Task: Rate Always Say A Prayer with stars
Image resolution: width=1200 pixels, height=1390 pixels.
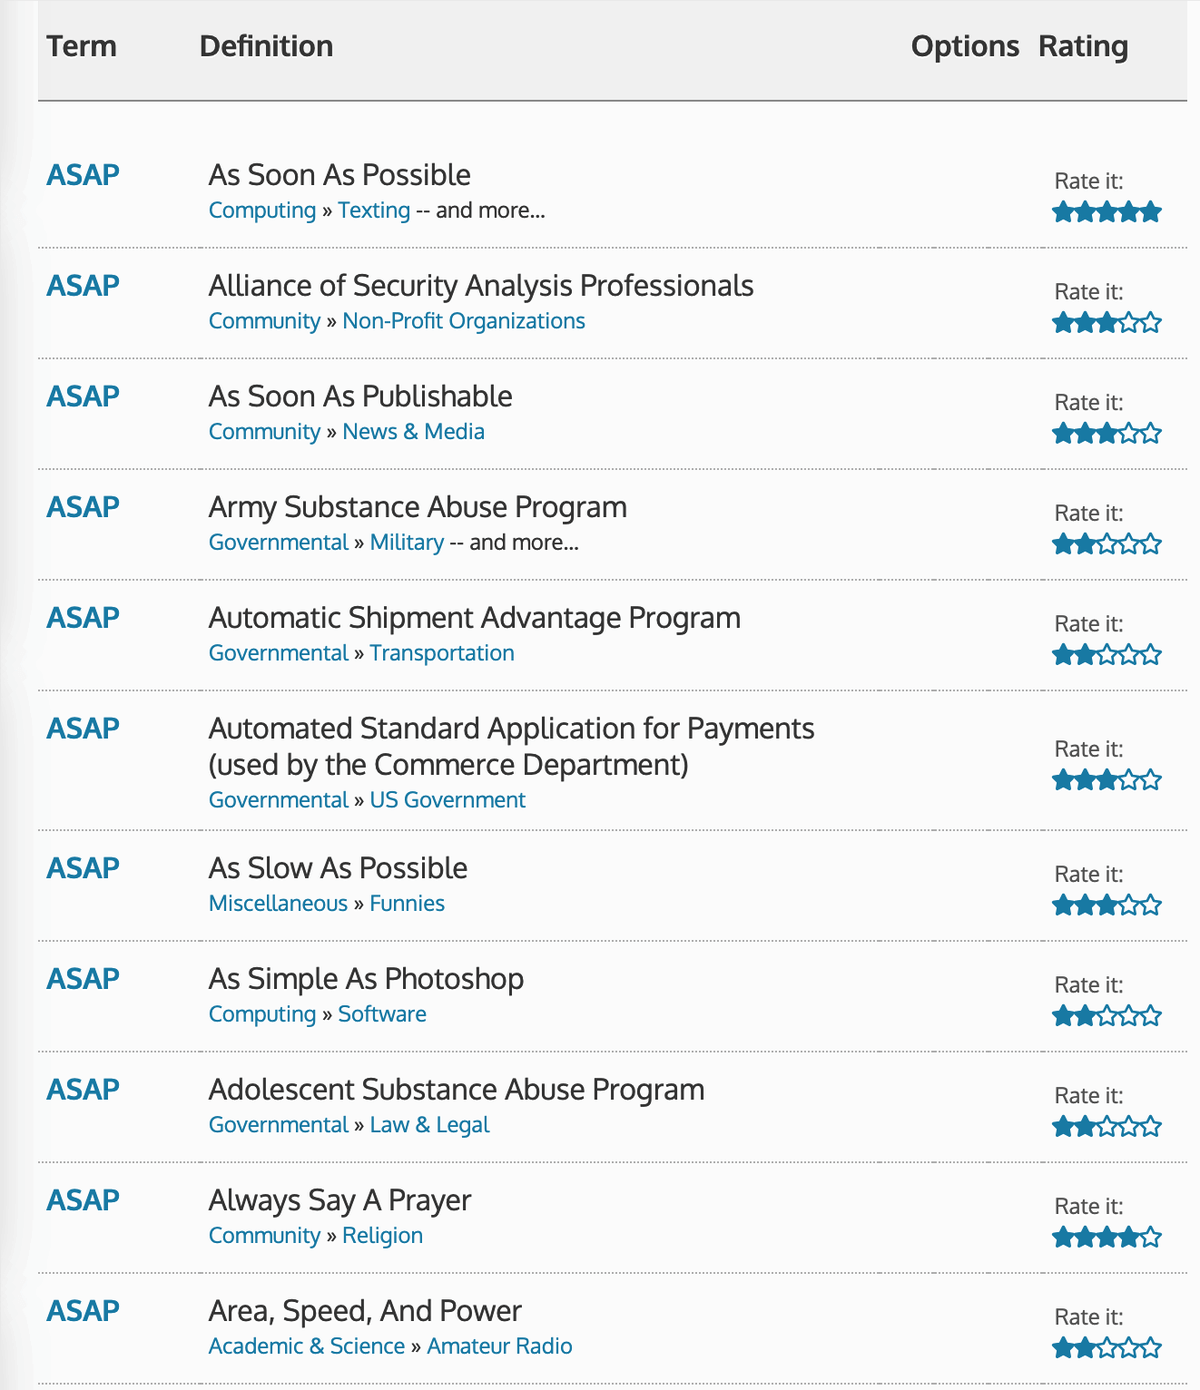Action: point(1107,1238)
